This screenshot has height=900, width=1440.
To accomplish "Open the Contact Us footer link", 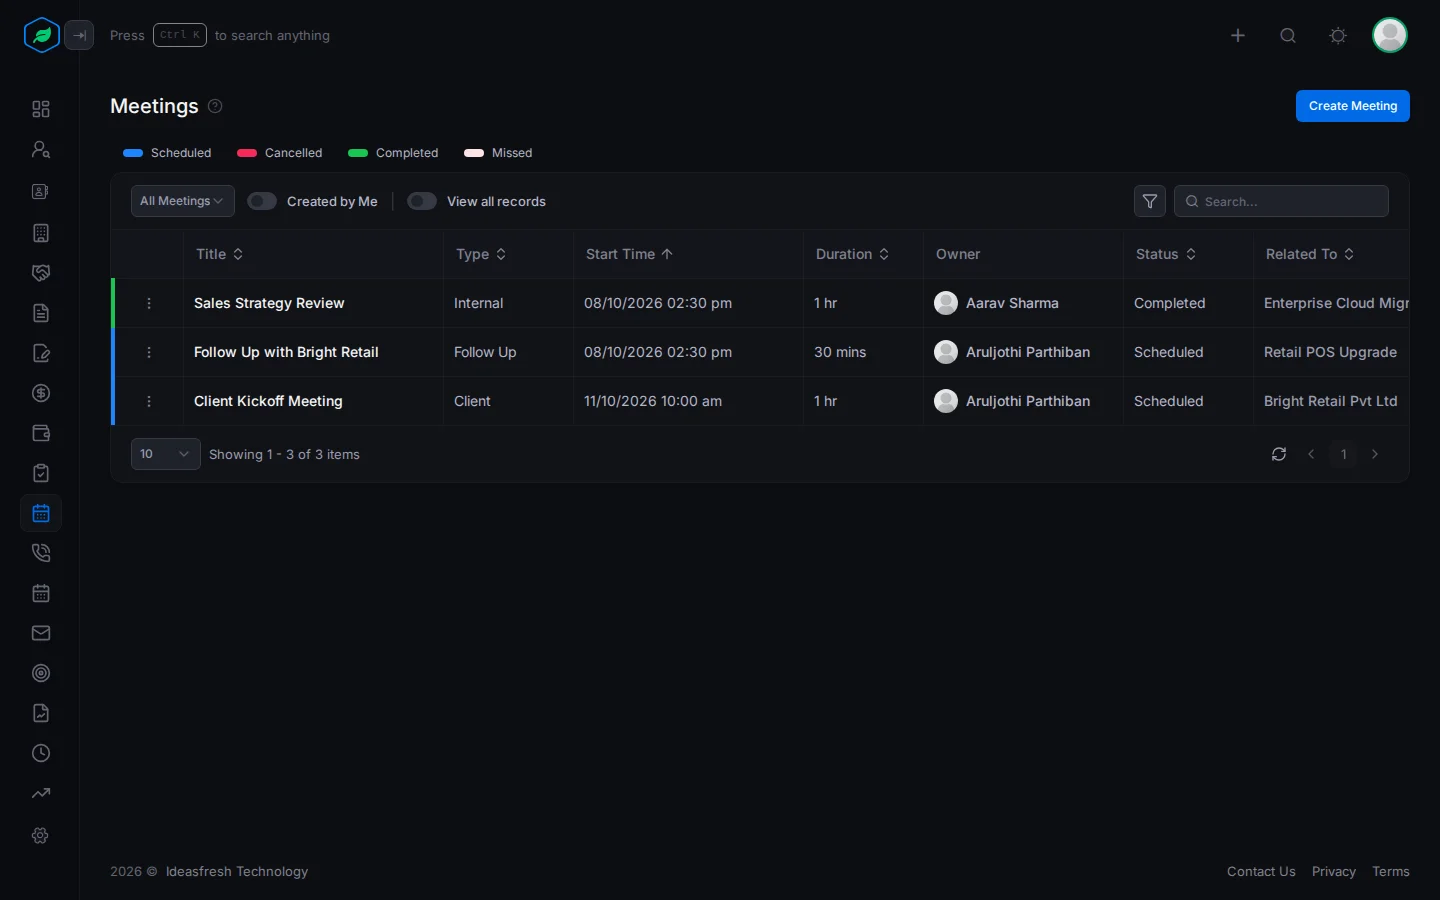I will (1261, 872).
